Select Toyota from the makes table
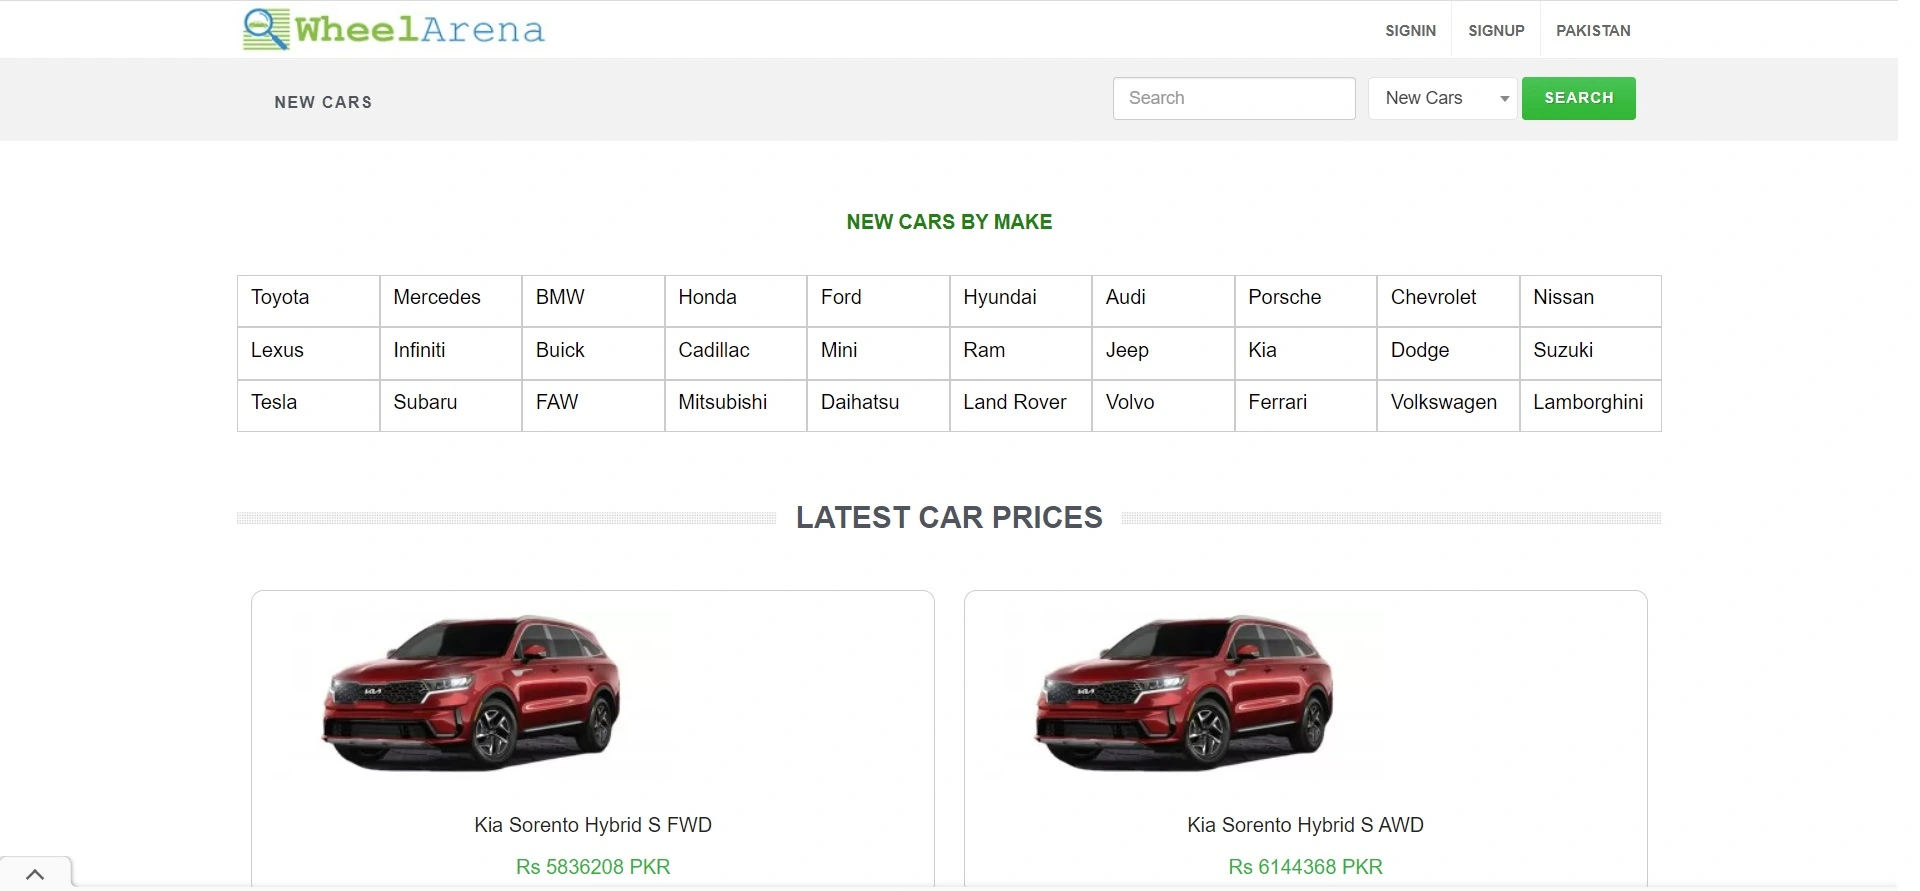Image resolution: width=1920 pixels, height=891 pixels. click(x=280, y=297)
